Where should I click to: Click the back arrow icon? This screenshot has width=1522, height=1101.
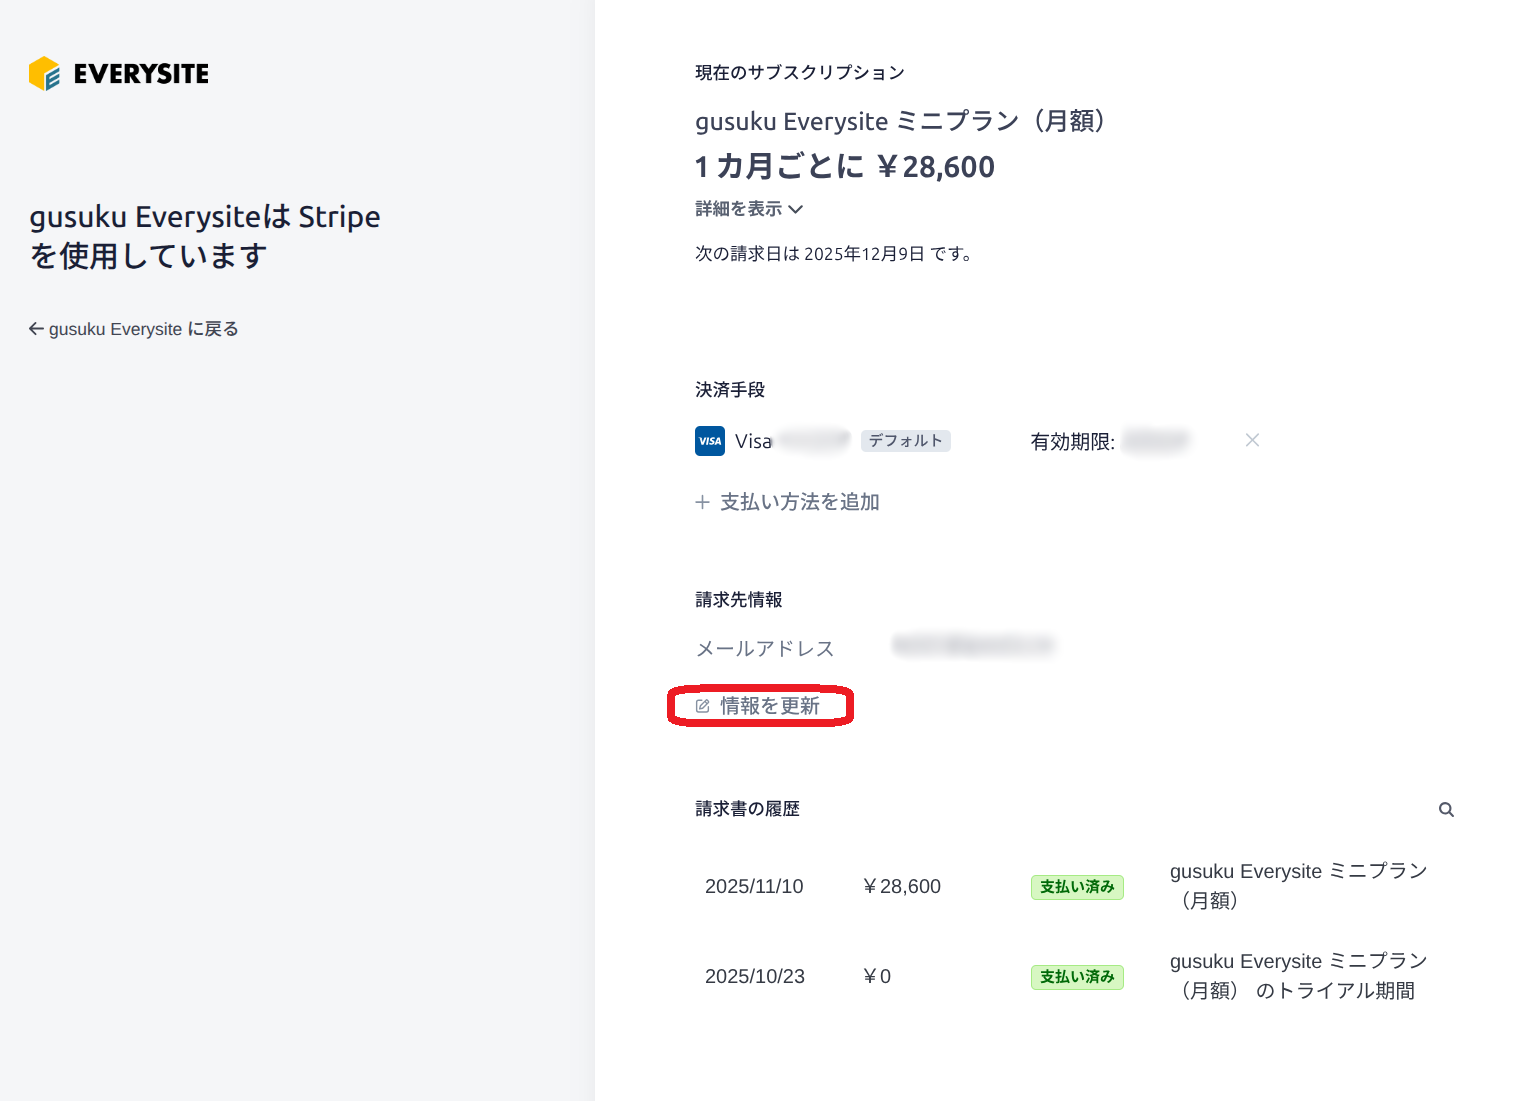tap(36, 329)
